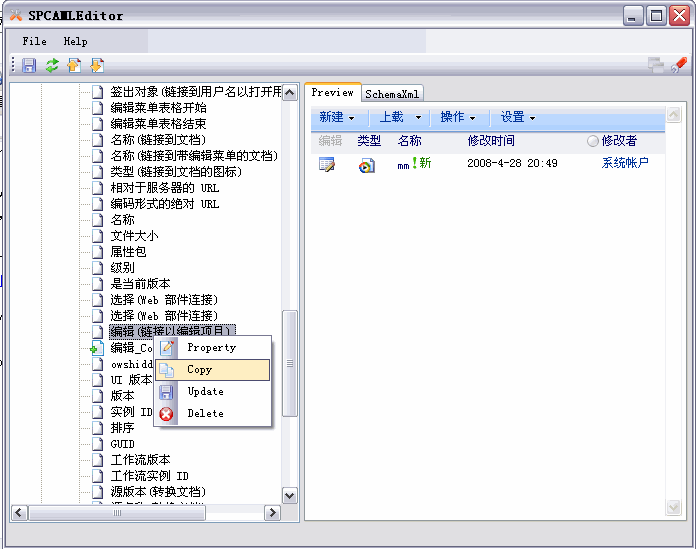
Task: Choose Copy from the context menu
Action: [212, 370]
